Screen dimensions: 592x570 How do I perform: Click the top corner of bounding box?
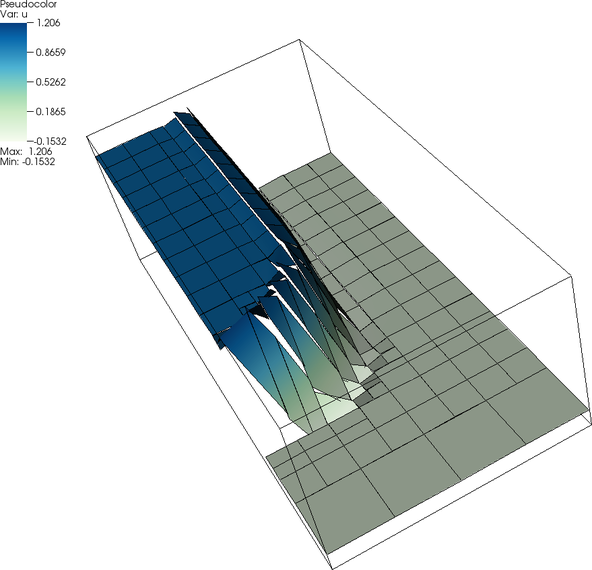(x=300, y=39)
